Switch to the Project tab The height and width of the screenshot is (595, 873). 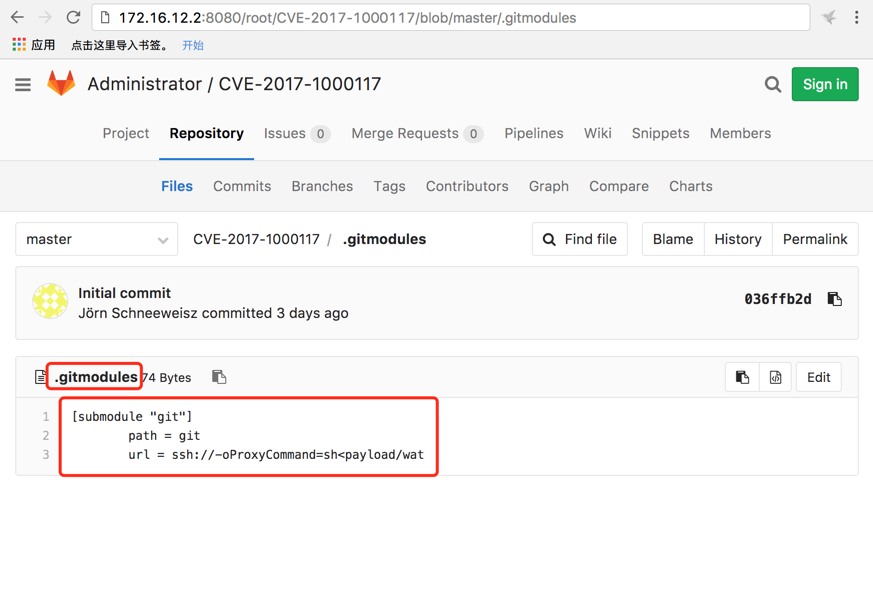[x=126, y=134]
